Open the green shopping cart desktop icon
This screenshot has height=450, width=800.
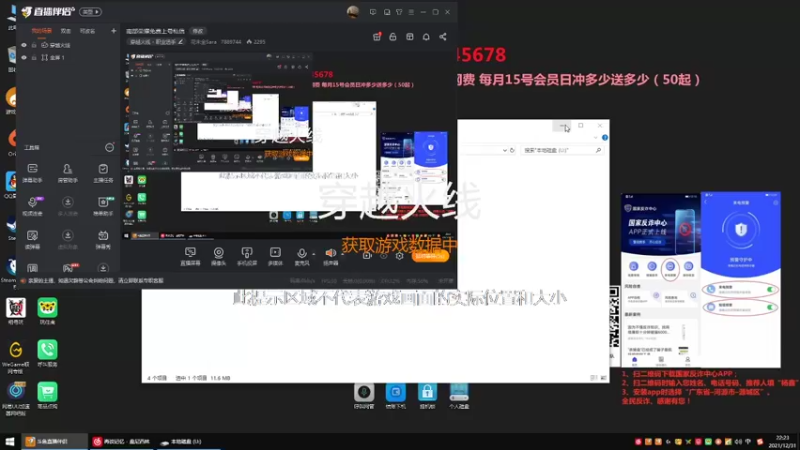(47, 395)
